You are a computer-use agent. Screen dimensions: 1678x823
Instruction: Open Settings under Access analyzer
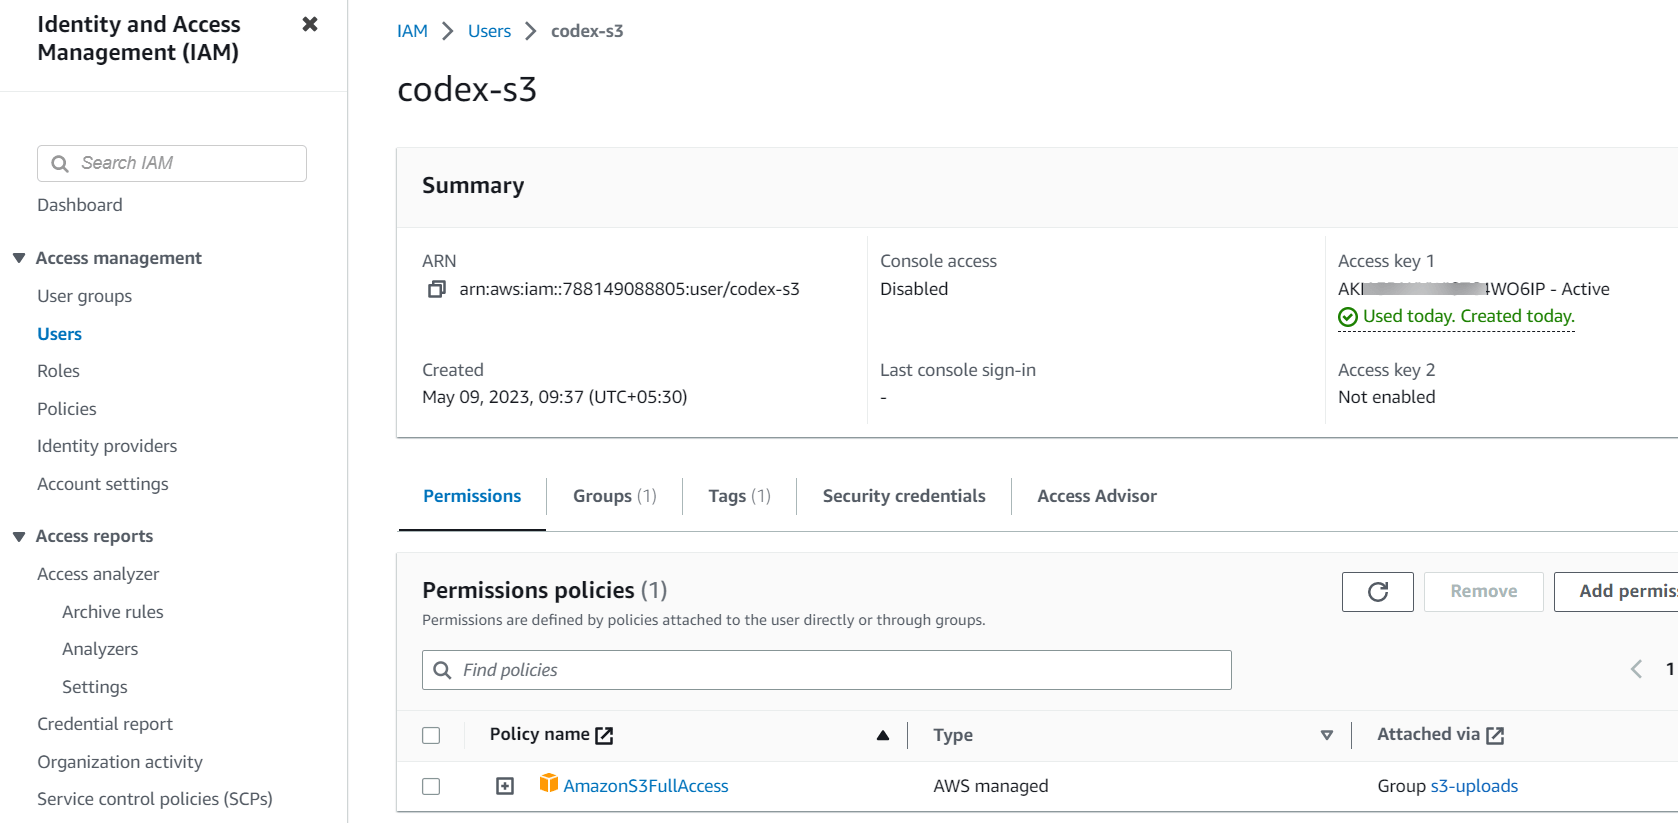click(x=95, y=687)
